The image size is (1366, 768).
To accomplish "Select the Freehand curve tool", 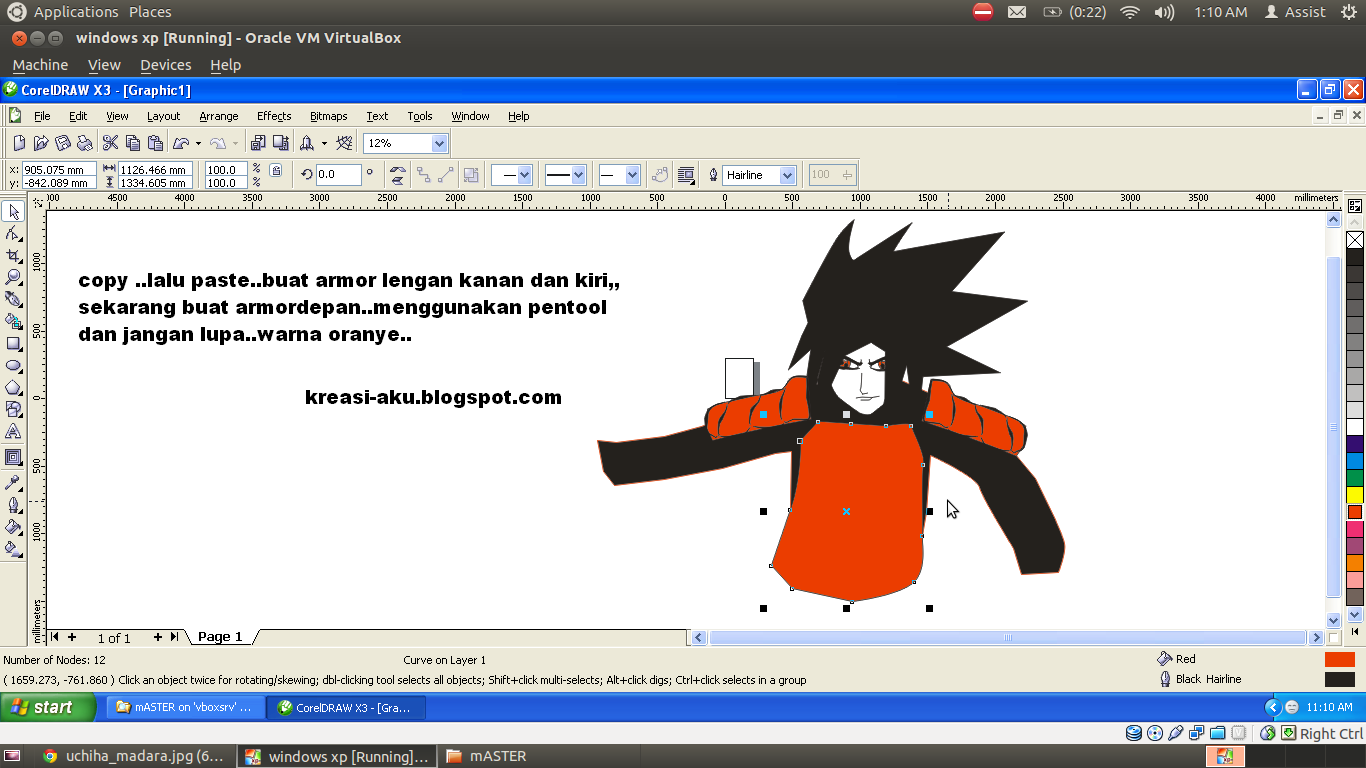I will (13, 299).
